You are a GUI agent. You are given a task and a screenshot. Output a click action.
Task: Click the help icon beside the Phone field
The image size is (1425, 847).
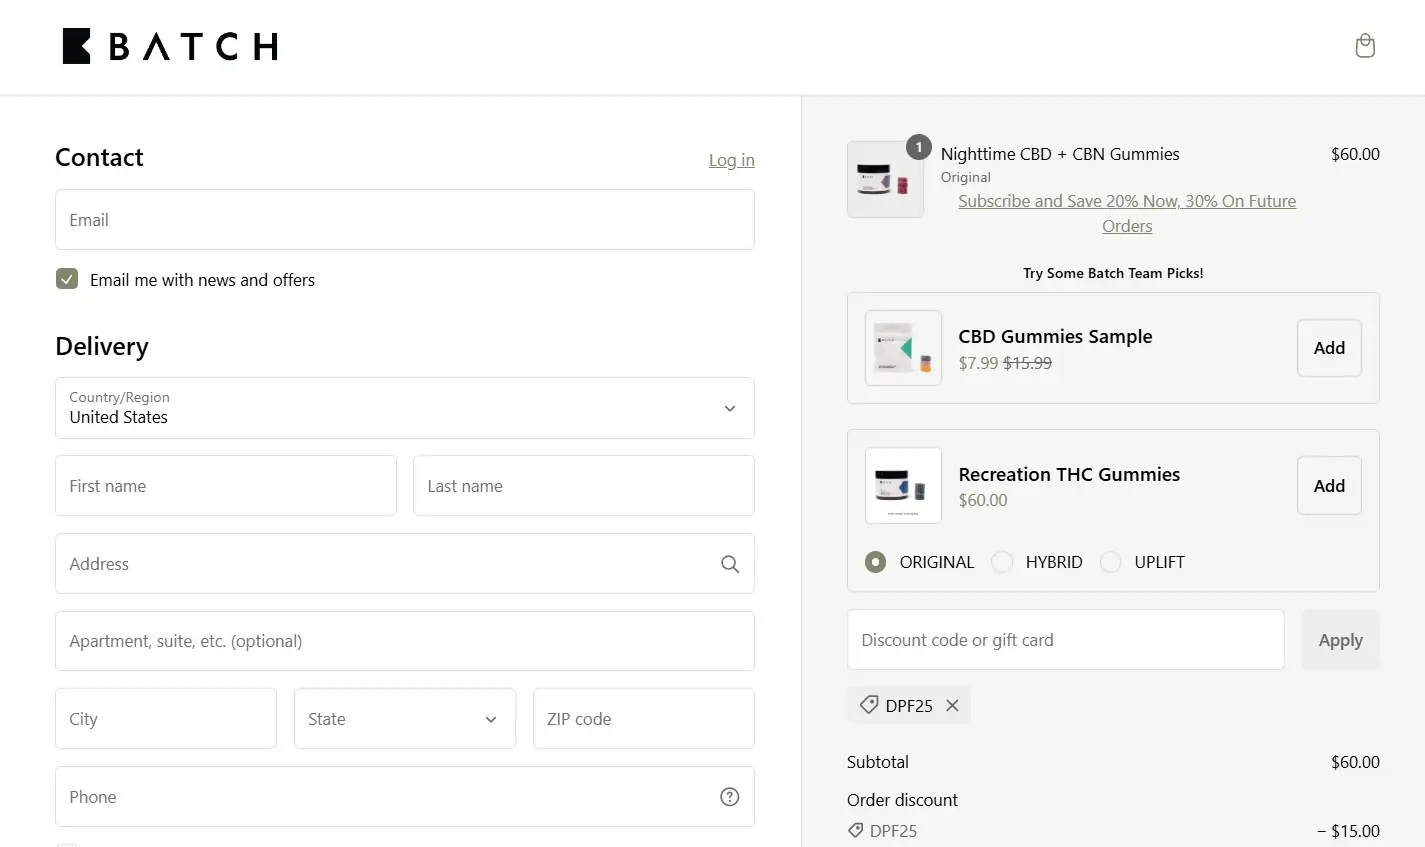(729, 796)
